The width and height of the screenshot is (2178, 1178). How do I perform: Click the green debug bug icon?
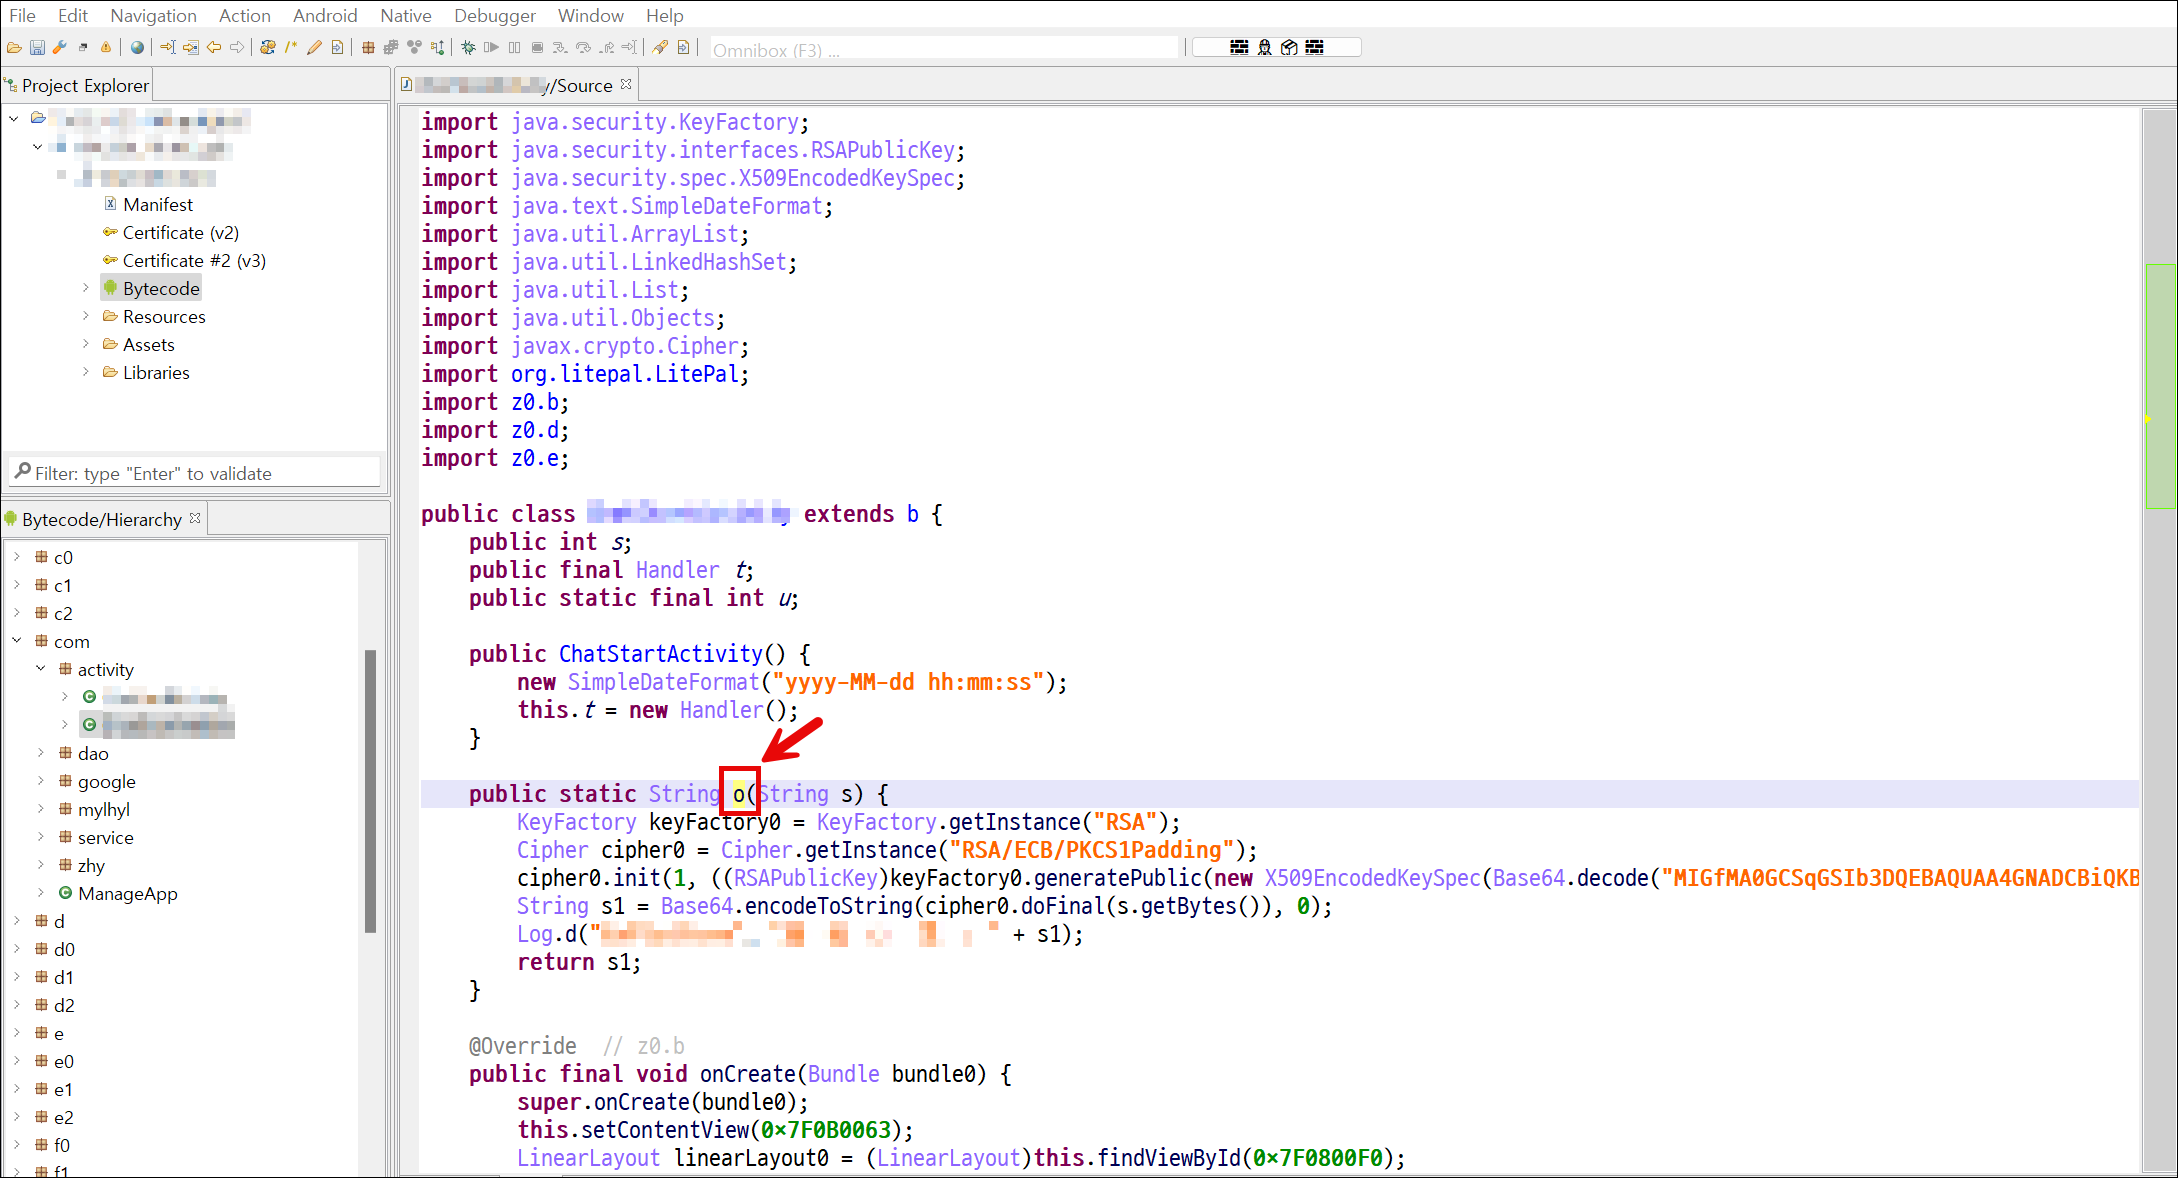(468, 47)
